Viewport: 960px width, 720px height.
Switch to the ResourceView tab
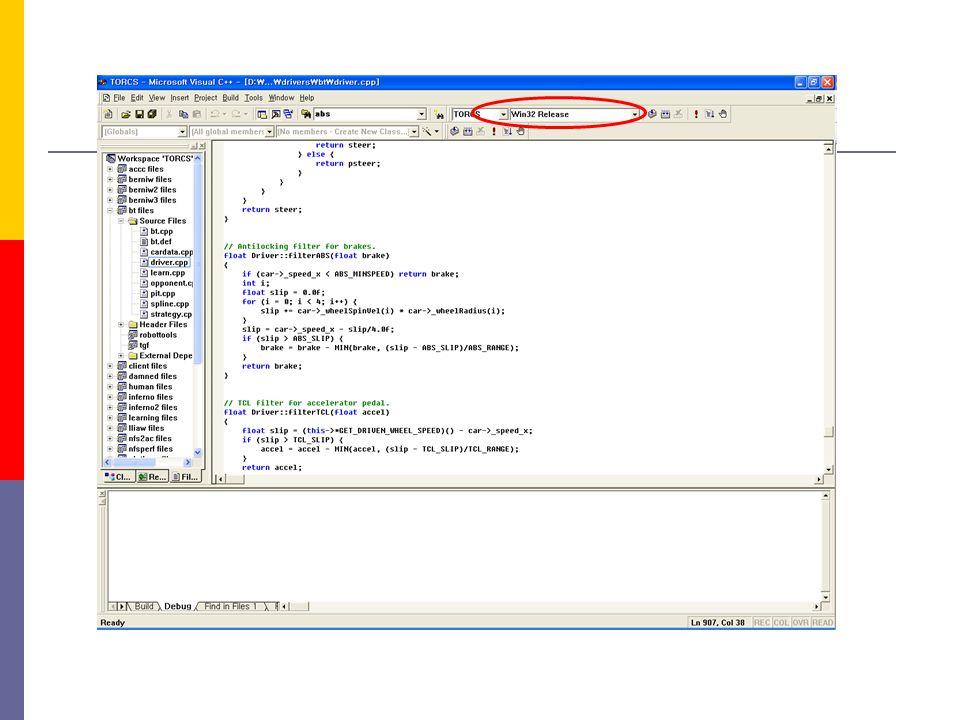click(x=152, y=476)
